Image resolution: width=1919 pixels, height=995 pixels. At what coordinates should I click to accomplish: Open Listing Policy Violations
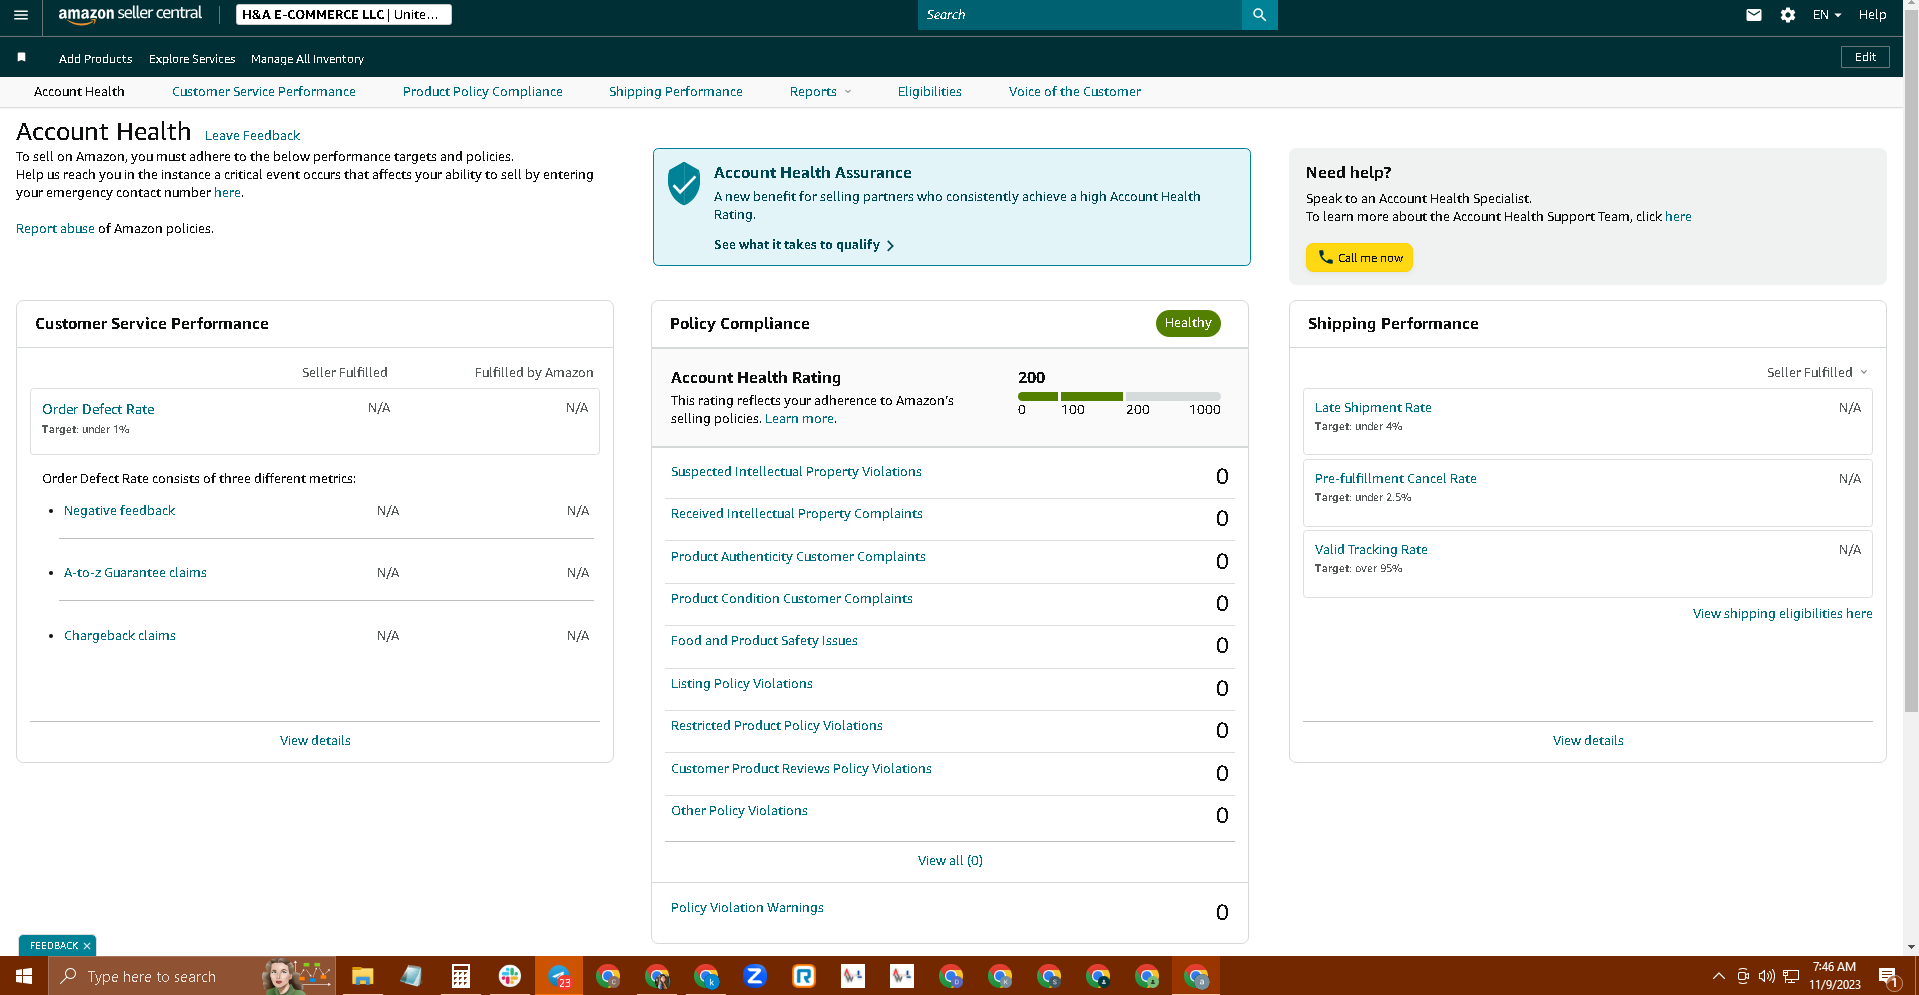click(x=741, y=684)
